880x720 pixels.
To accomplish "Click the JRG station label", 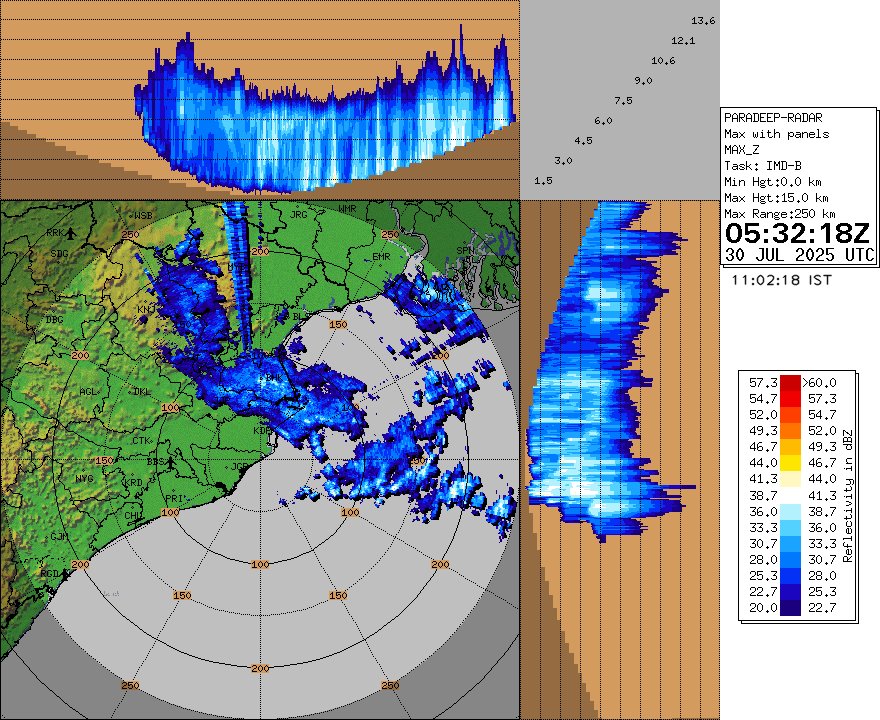I will 299,214.
